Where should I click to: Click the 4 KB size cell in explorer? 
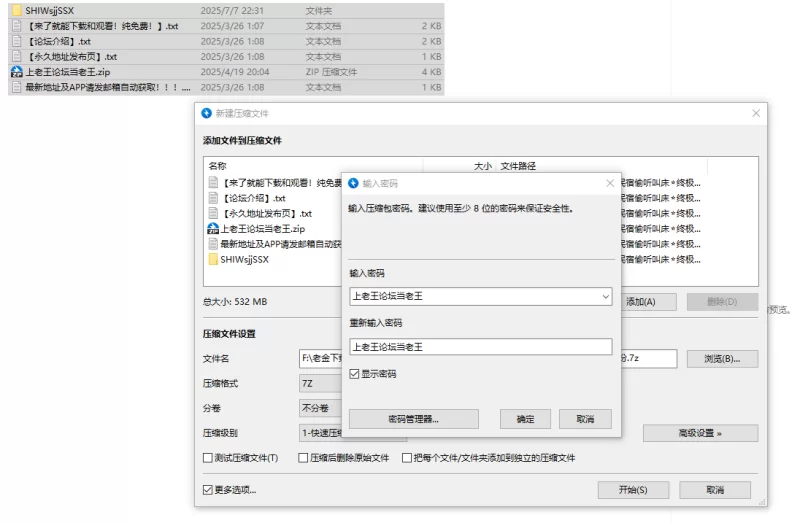[x=432, y=71]
